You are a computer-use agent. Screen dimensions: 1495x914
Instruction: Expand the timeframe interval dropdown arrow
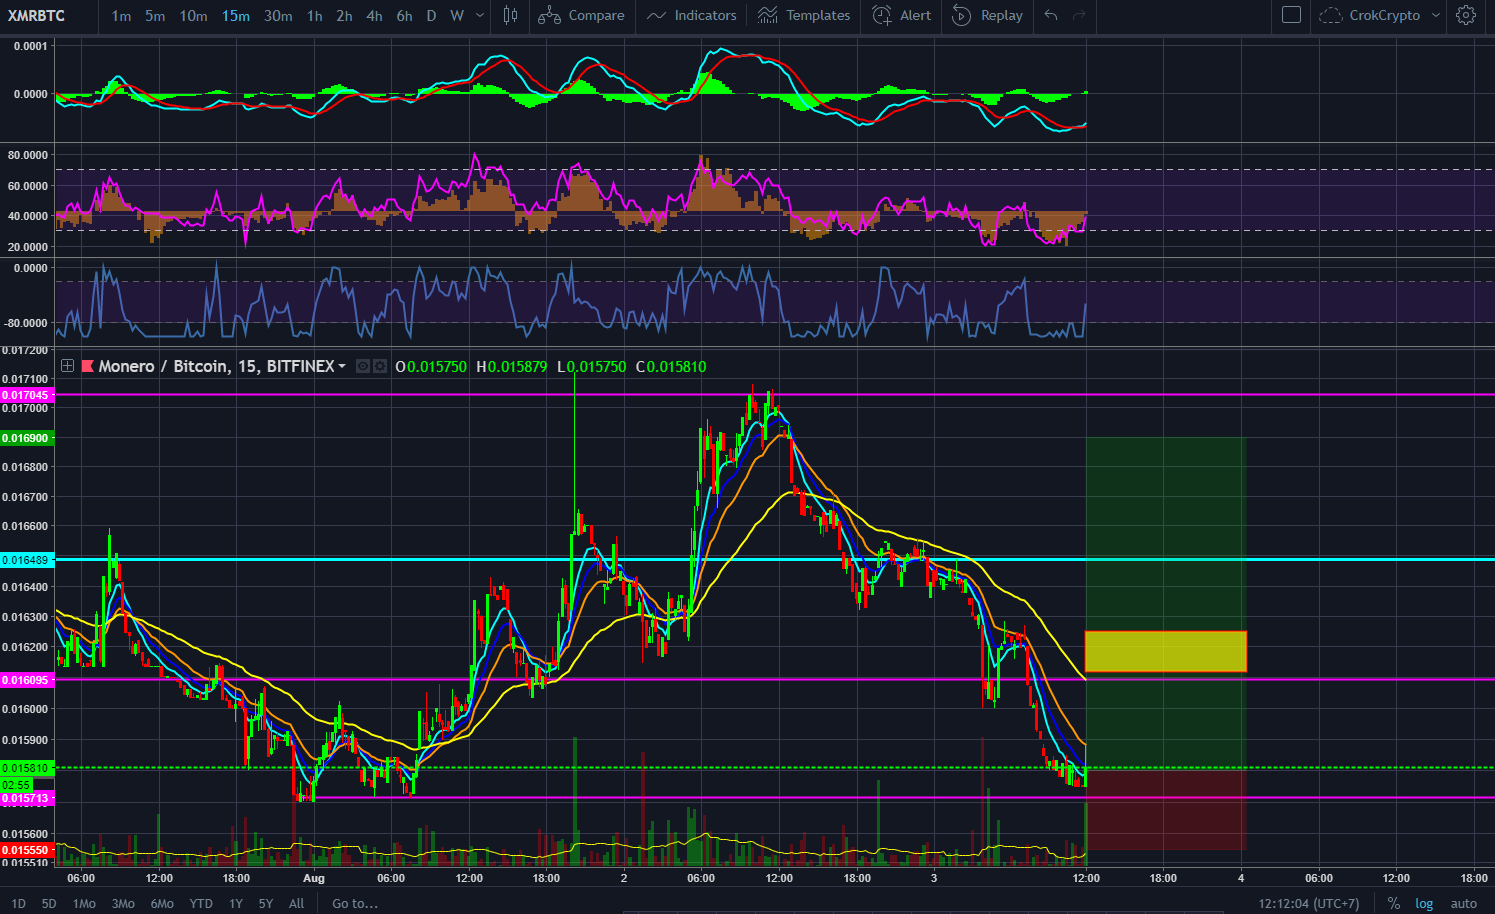pos(480,15)
